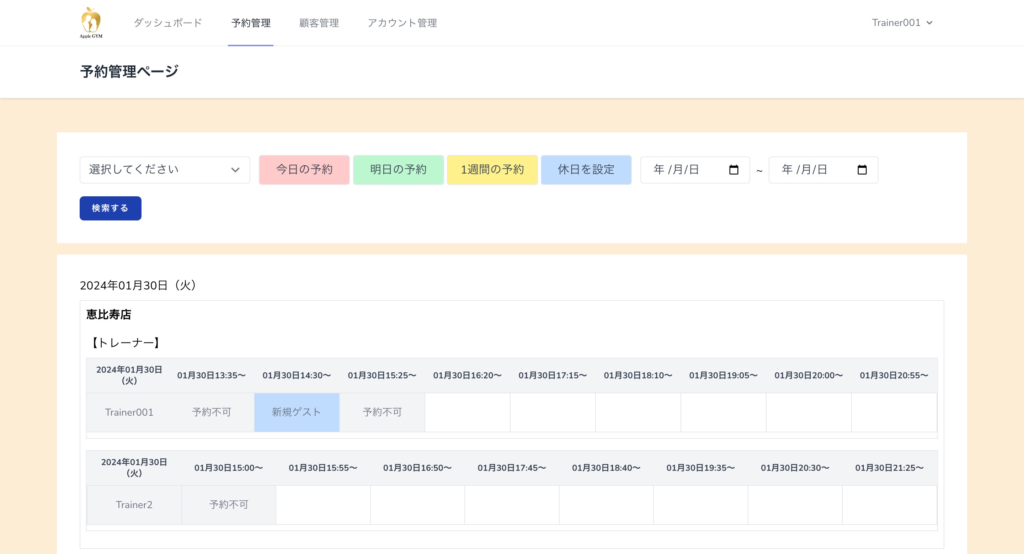The width and height of the screenshot is (1024, 554).
Task: Open calendar picker on start date field
Action: coord(734,170)
